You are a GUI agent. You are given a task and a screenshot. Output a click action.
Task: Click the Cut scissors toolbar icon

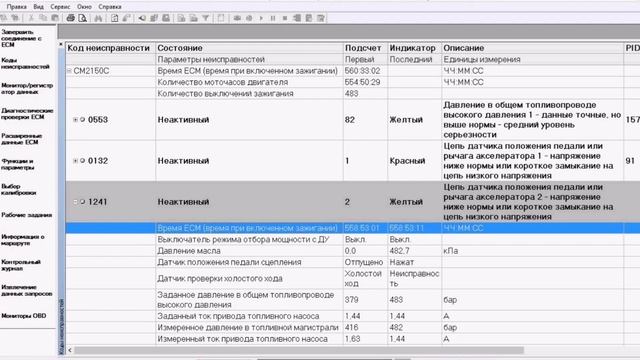point(31,18)
